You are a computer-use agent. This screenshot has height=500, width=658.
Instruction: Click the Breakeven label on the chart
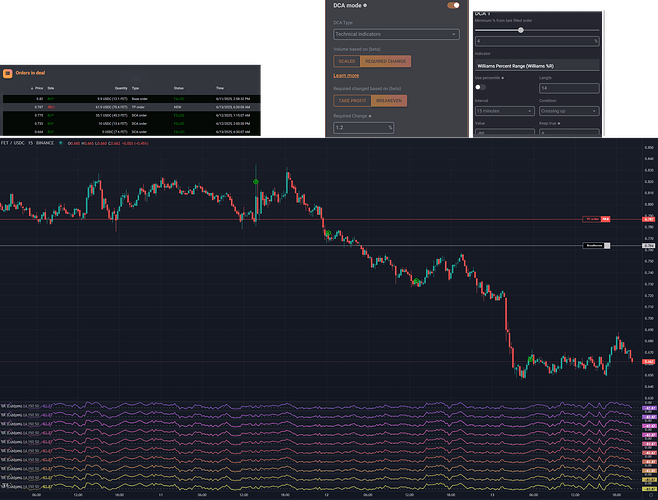(x=593, y=246)
